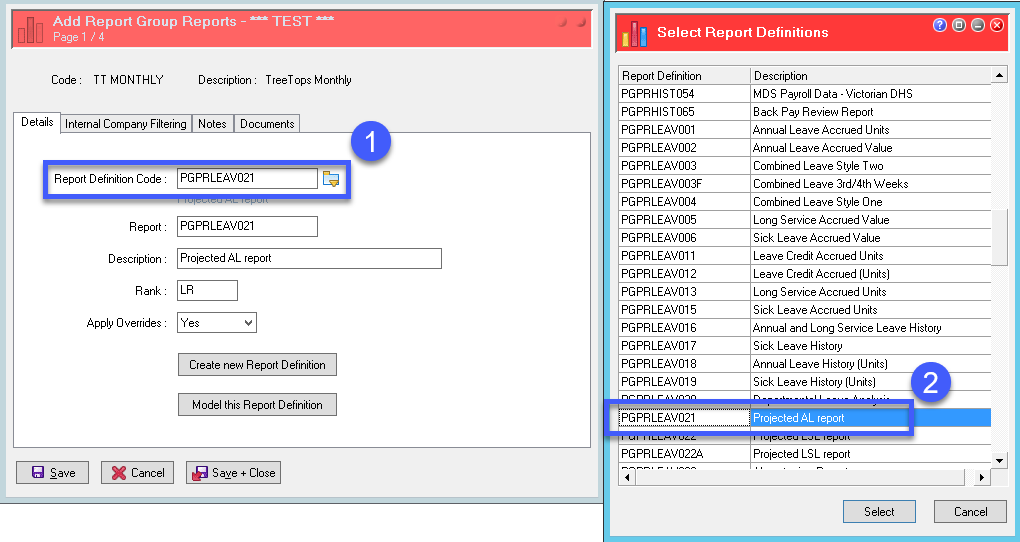
Task: Cancel the Add Report Group form
Action: click(x=137, y=473)
